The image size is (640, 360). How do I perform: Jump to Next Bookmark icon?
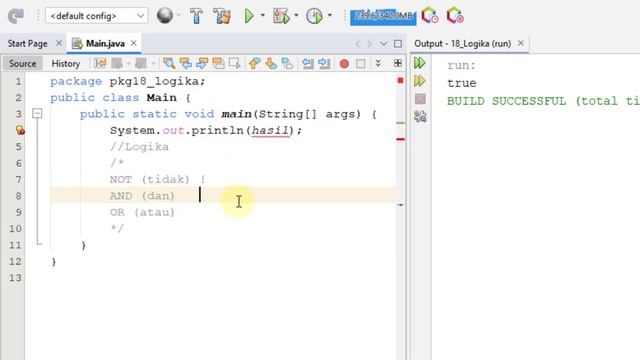(271, 63)
